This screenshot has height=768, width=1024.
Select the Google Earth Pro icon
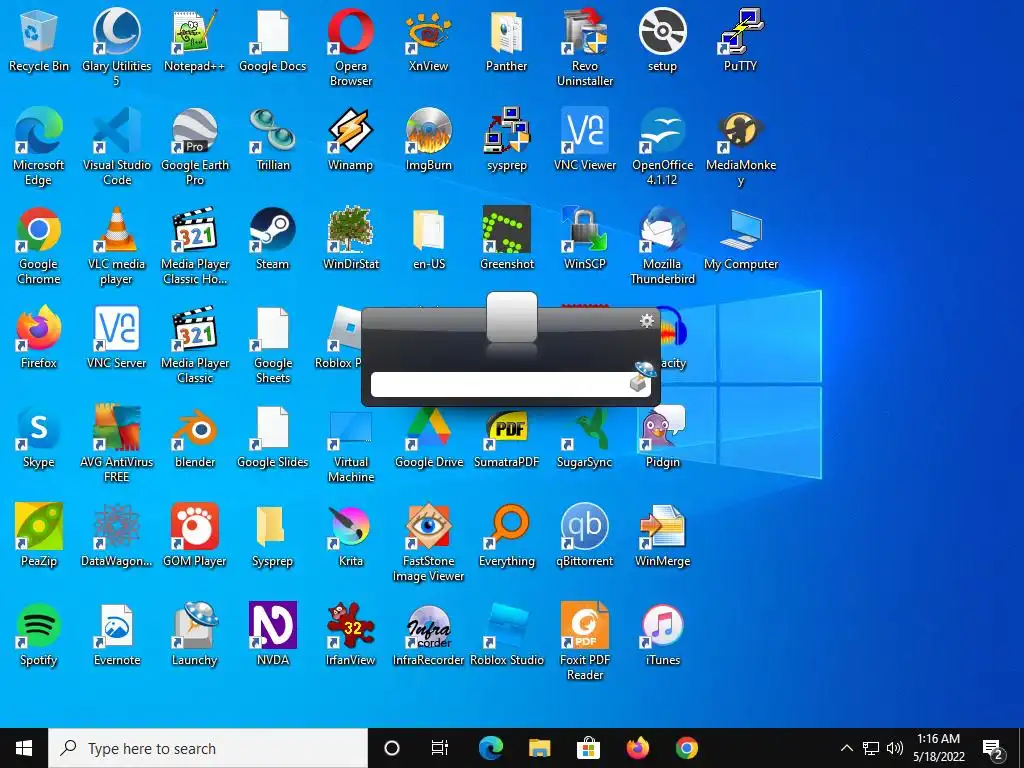195,146
